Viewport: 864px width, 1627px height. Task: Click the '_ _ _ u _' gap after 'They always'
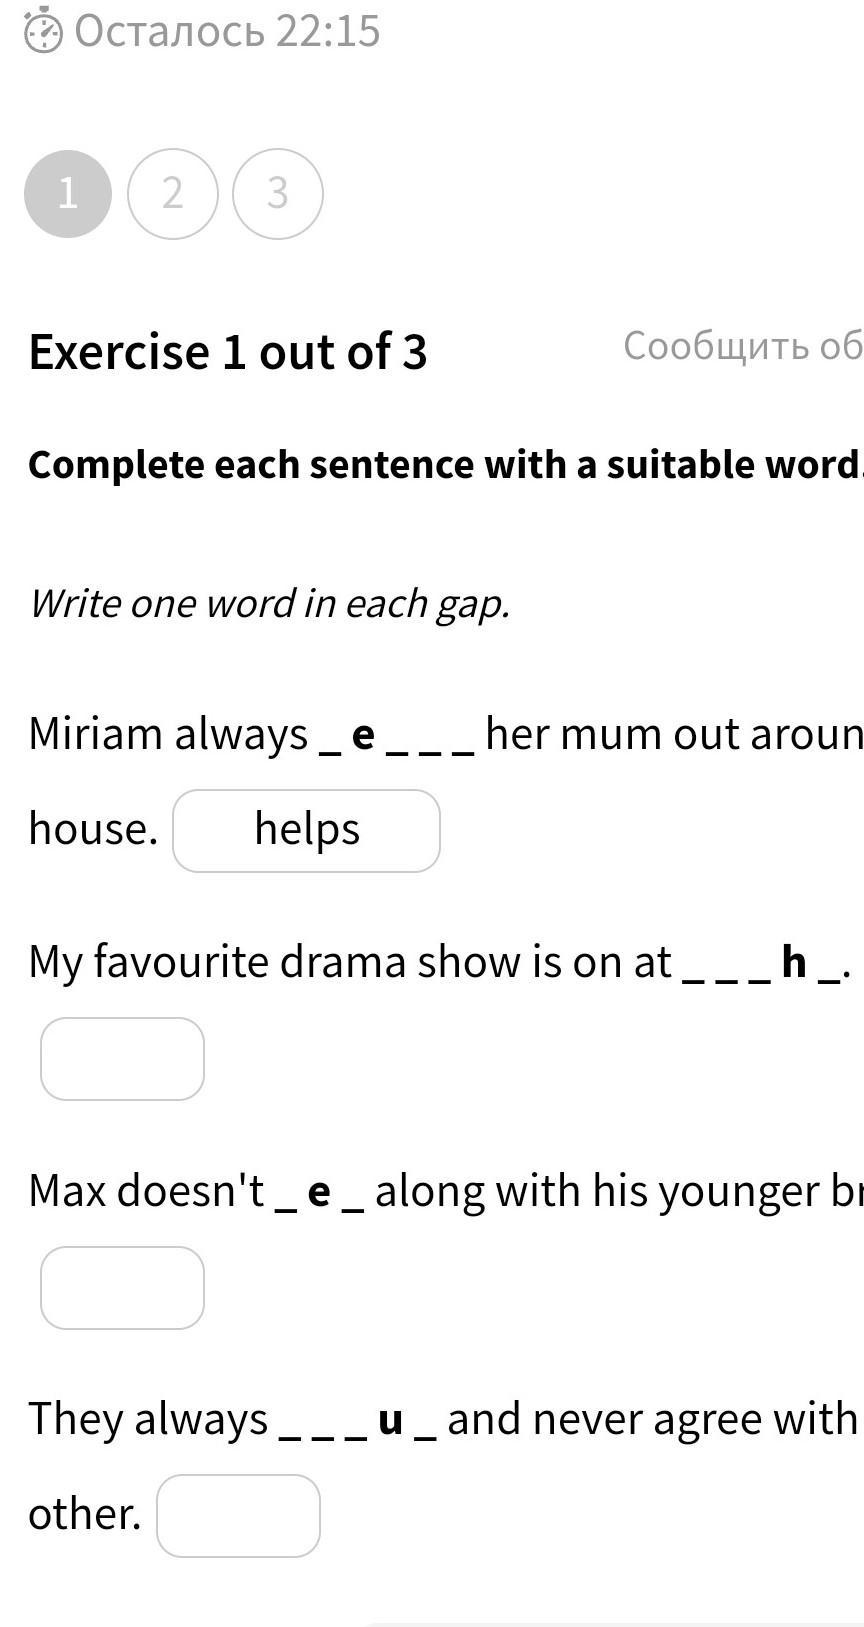coord(358,1421)
